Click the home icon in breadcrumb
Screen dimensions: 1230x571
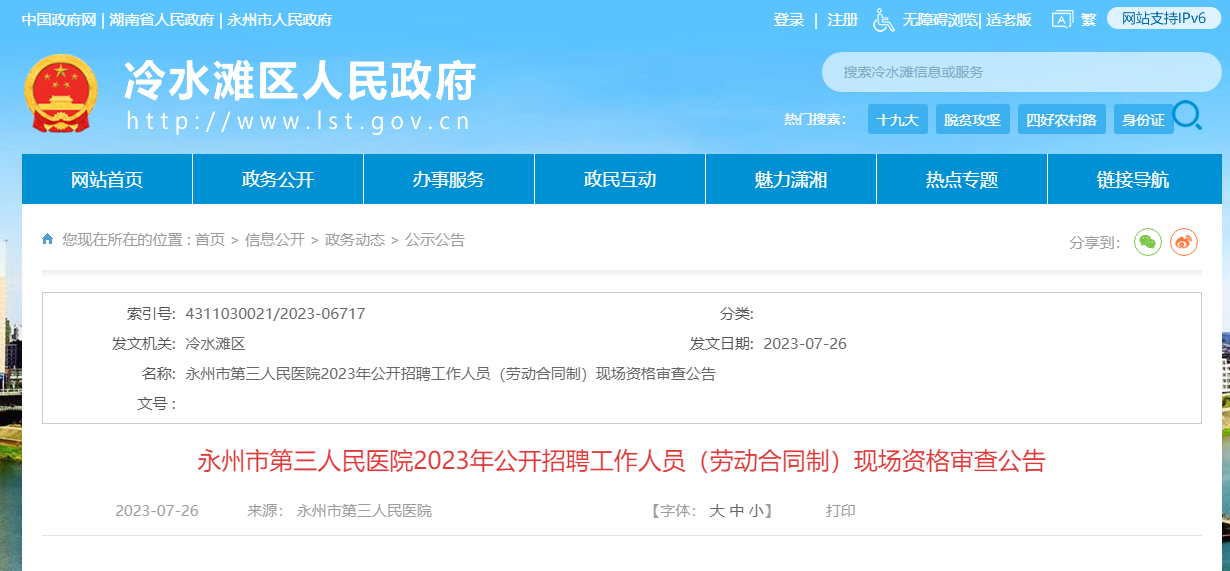coord(48,240)
